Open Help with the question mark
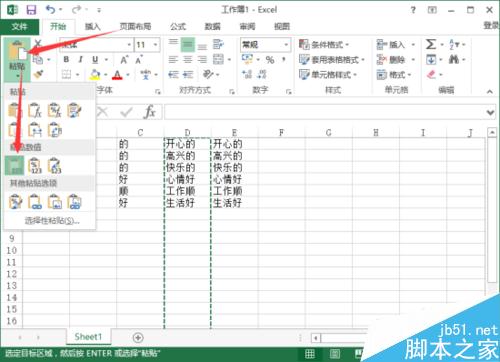 (x=413, y=10)
